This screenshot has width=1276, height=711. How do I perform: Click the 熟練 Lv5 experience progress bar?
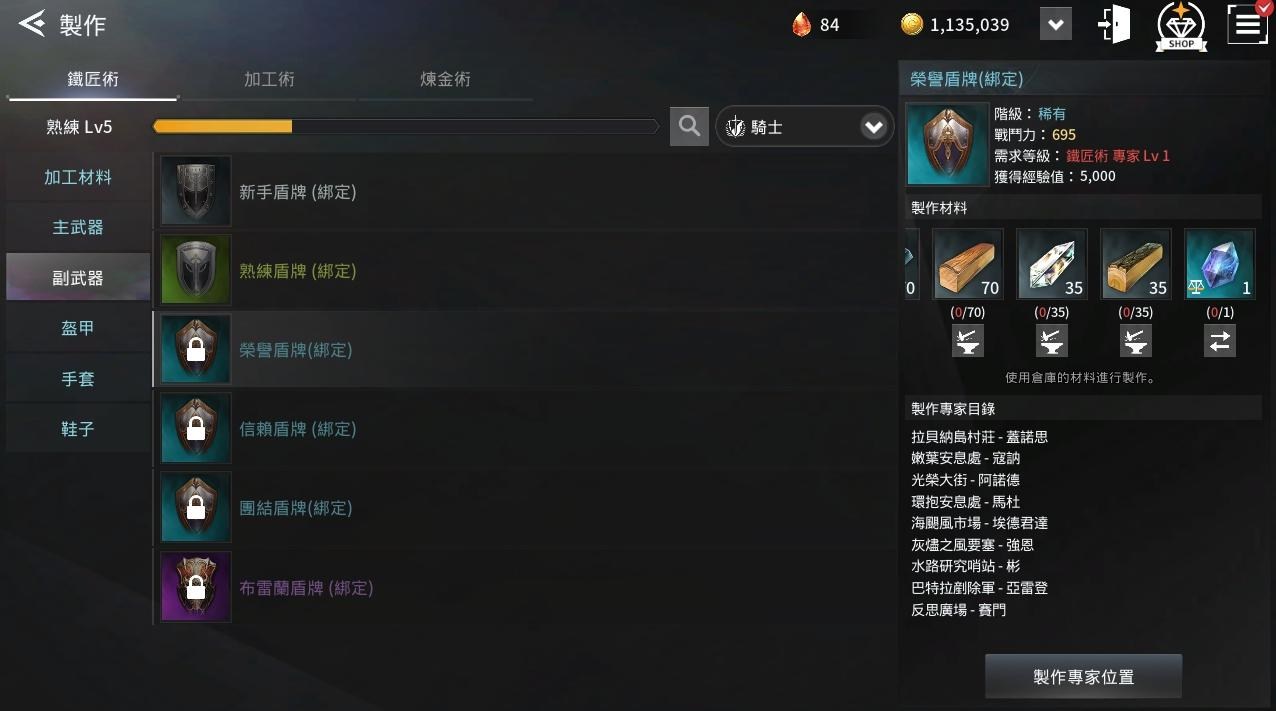pos(406,127)
